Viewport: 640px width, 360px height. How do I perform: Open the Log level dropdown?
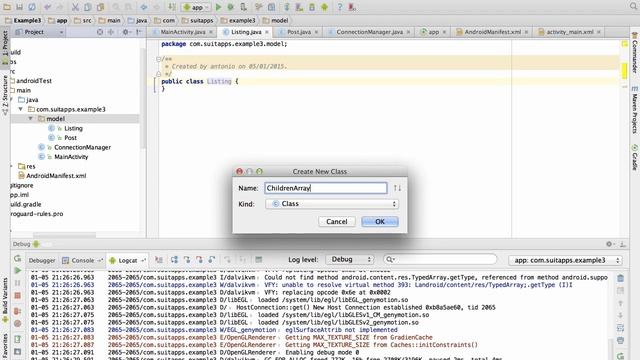click(350, 260)
